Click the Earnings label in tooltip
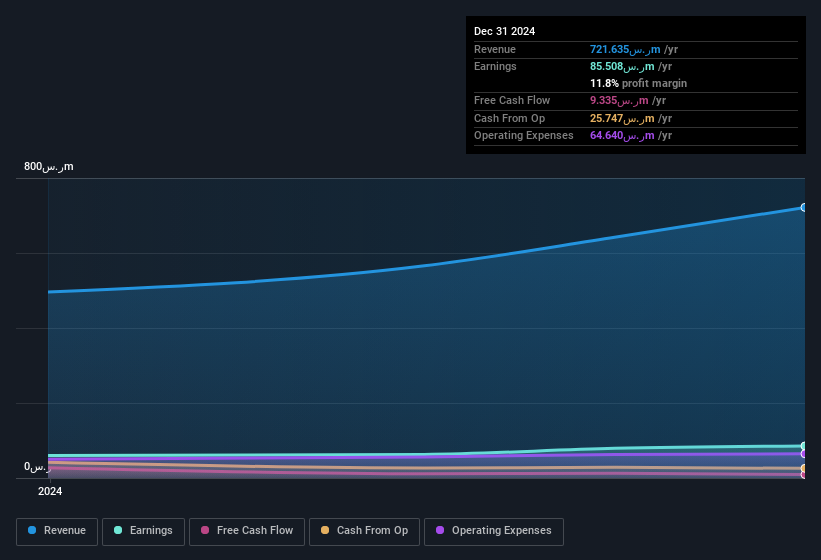Viewport: 821px width, 560px height. [495, 66]
